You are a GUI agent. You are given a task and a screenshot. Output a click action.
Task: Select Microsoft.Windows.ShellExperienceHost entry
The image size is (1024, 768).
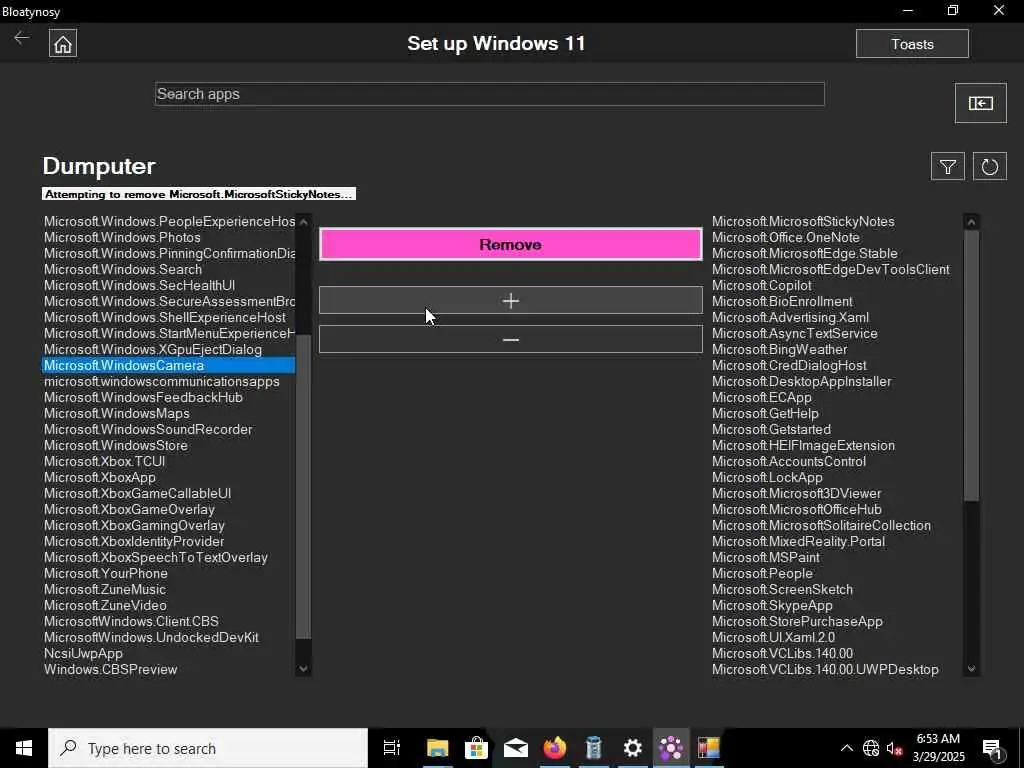click(x=165, y=317)
